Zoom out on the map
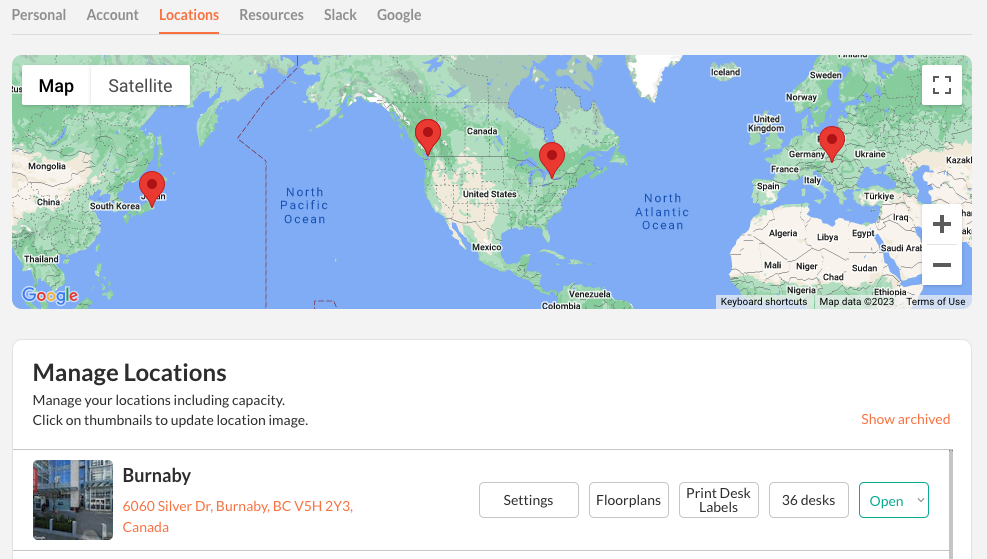Viewport: 987px width, 559px height. coord(941,265)
